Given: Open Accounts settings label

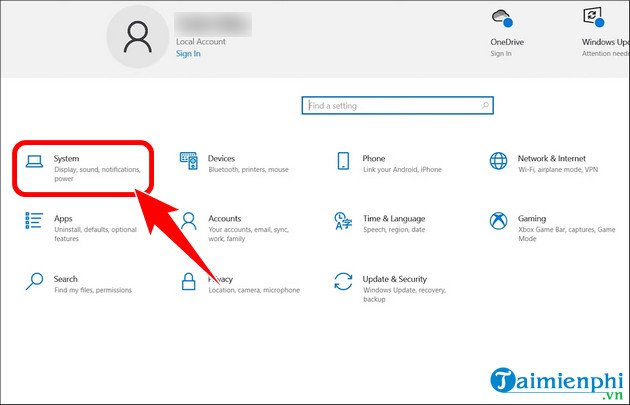Looking at the screenshot, I should [225, 219].
